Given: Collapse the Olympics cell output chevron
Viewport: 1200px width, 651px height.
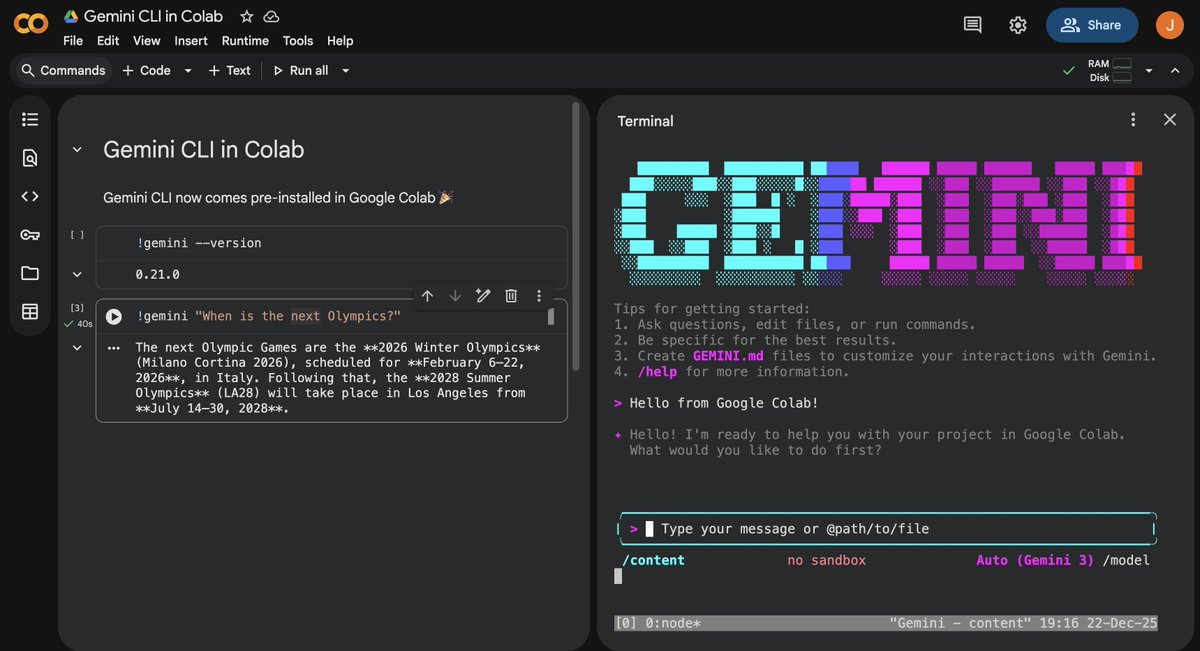Looking at the screenshot, I should point(77,348).
